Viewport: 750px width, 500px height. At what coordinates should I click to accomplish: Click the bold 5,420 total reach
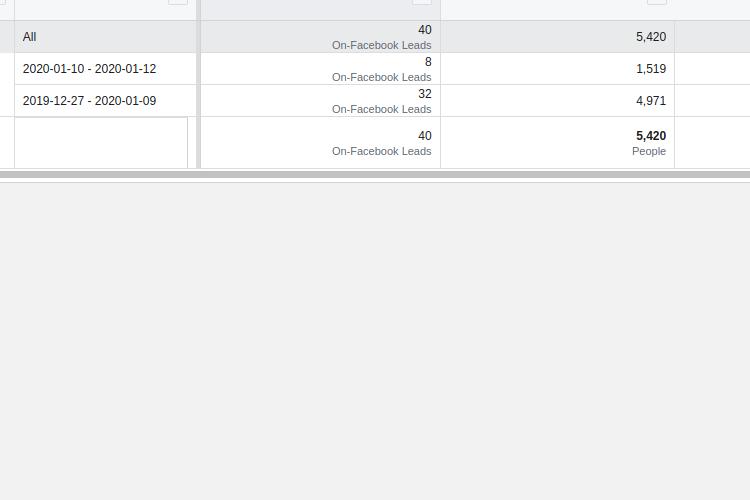(650, 136)
